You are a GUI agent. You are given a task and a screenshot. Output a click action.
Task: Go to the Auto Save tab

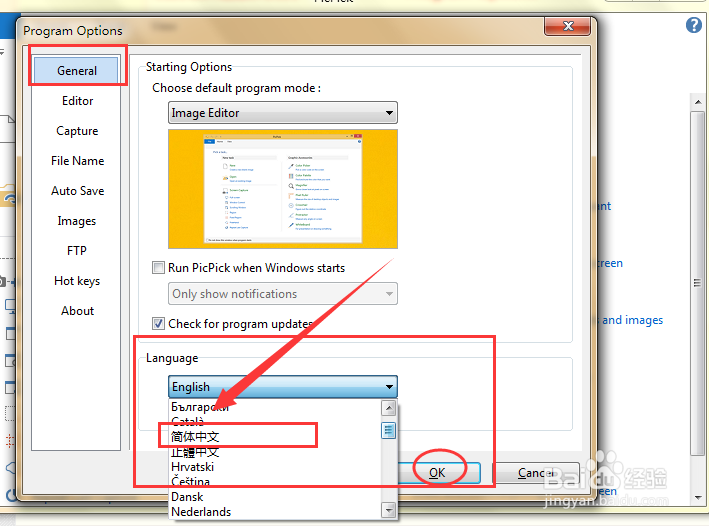pyautogui.click(x=77, y=191)
